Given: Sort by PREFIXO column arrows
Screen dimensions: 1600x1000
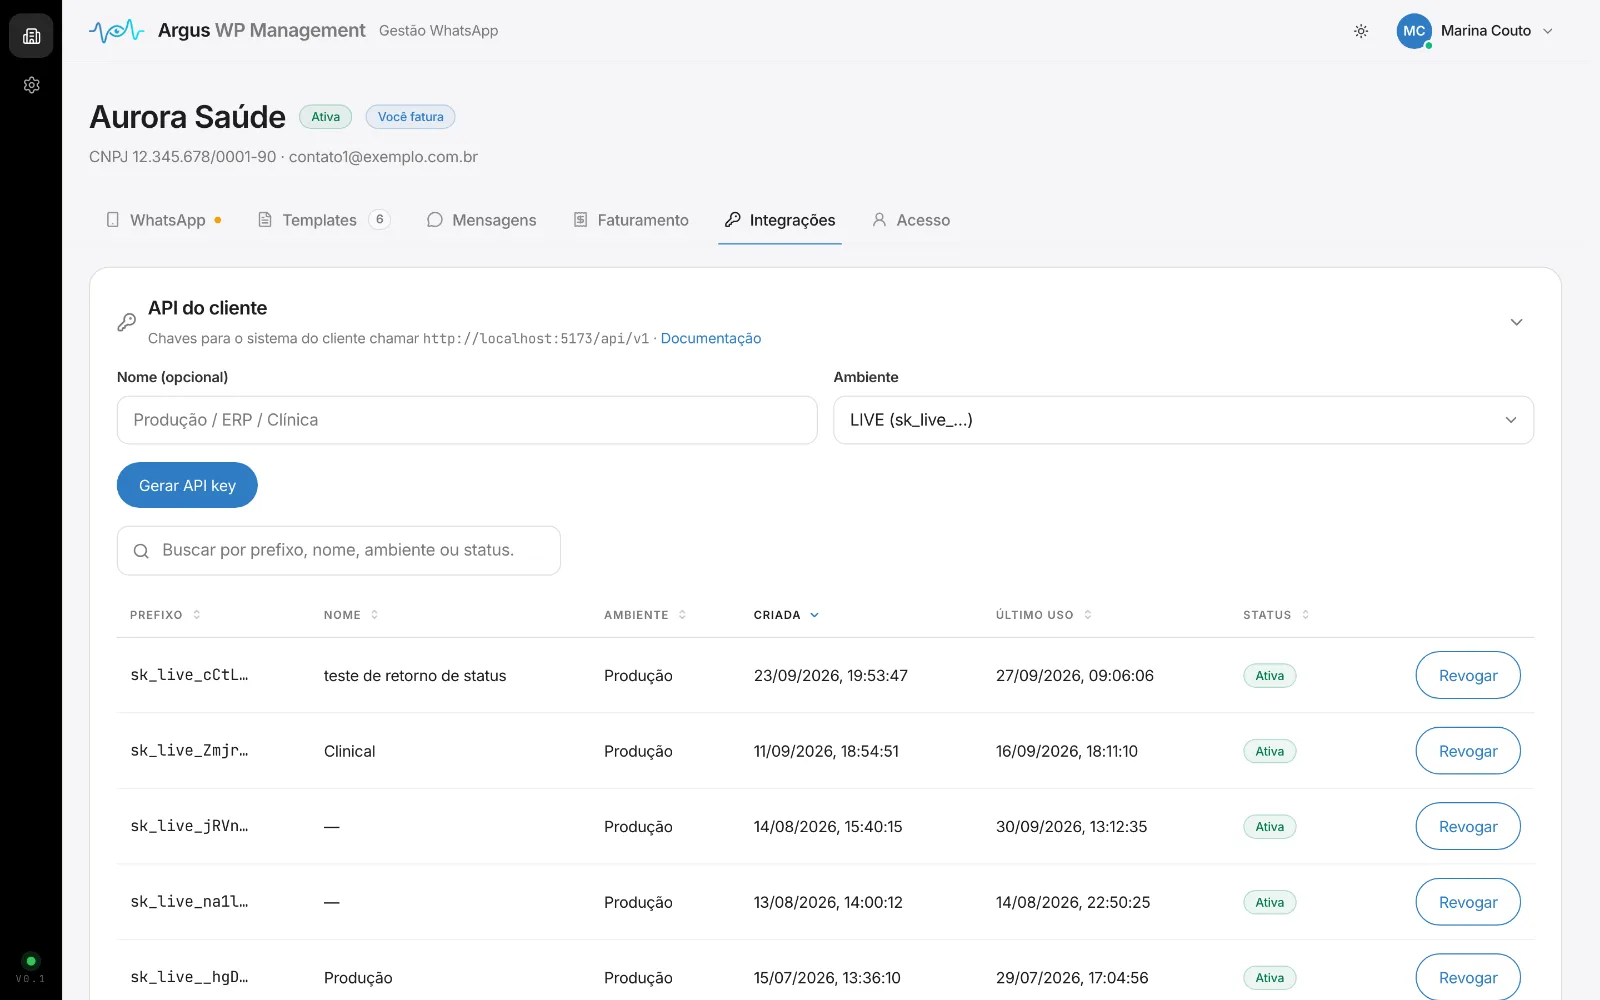Looking at the screenshot, I should [197, 615].
